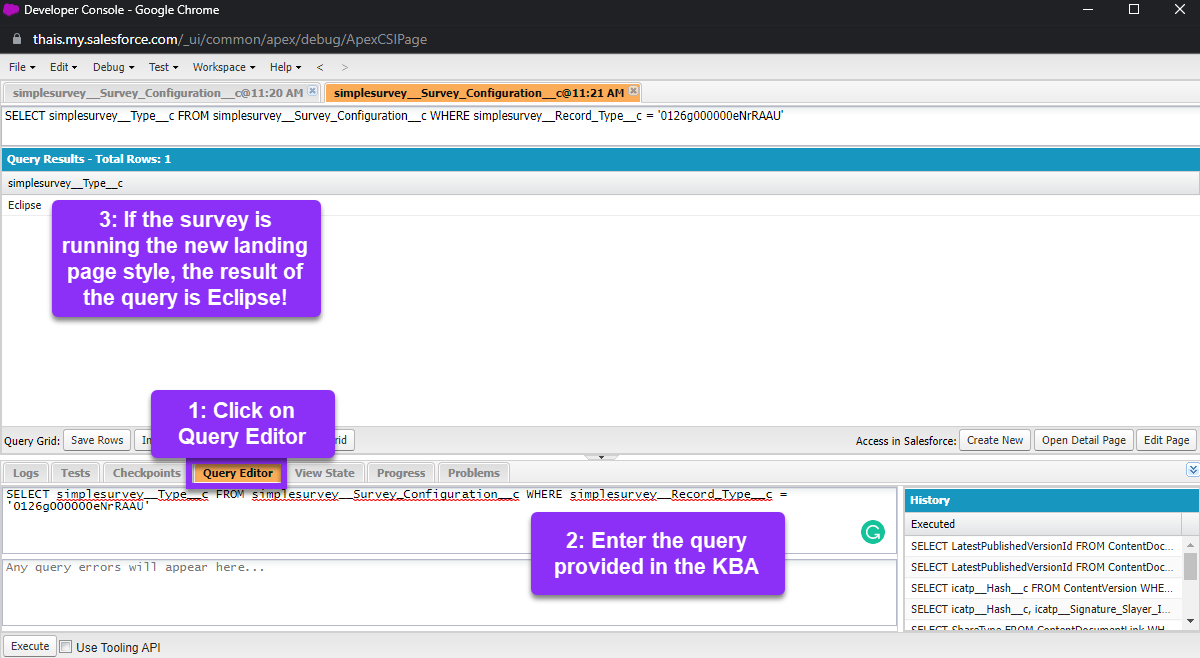The height and width of the screenshot is (658, 1200).
Task: Click the Save Rows button
Action: click(97, 440)
